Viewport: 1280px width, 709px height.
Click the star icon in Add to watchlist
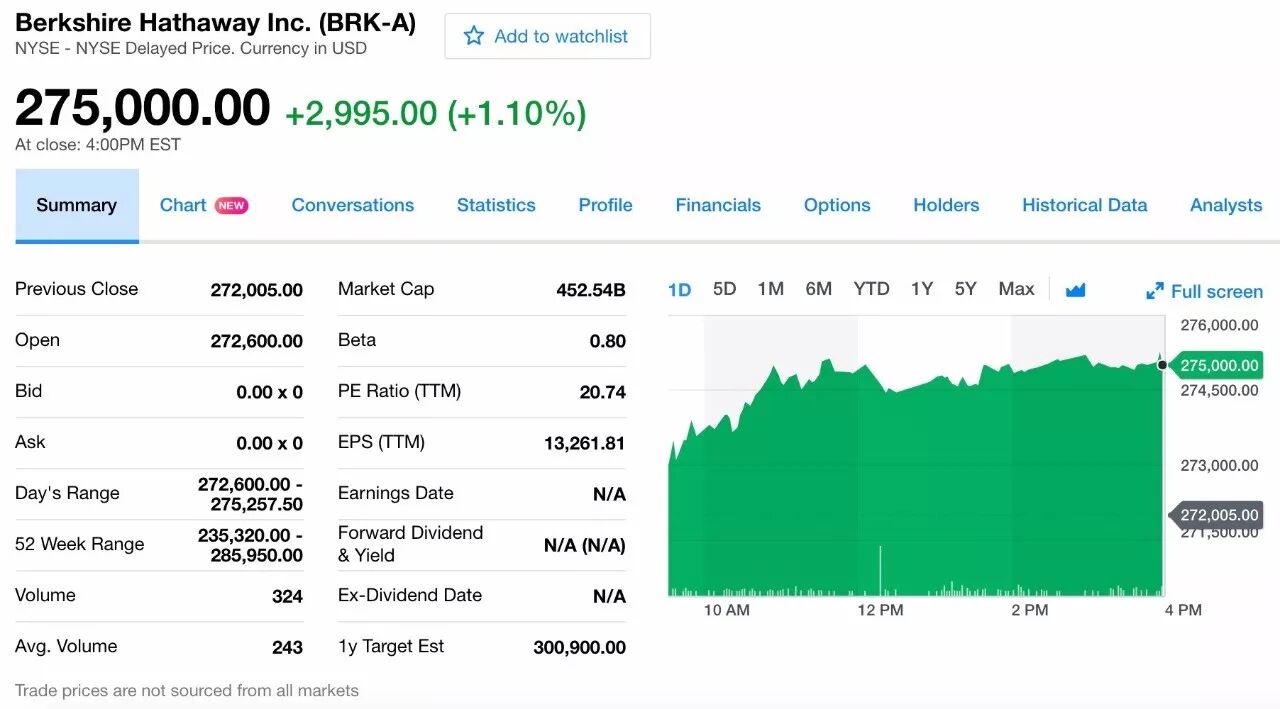pos(474,36)
